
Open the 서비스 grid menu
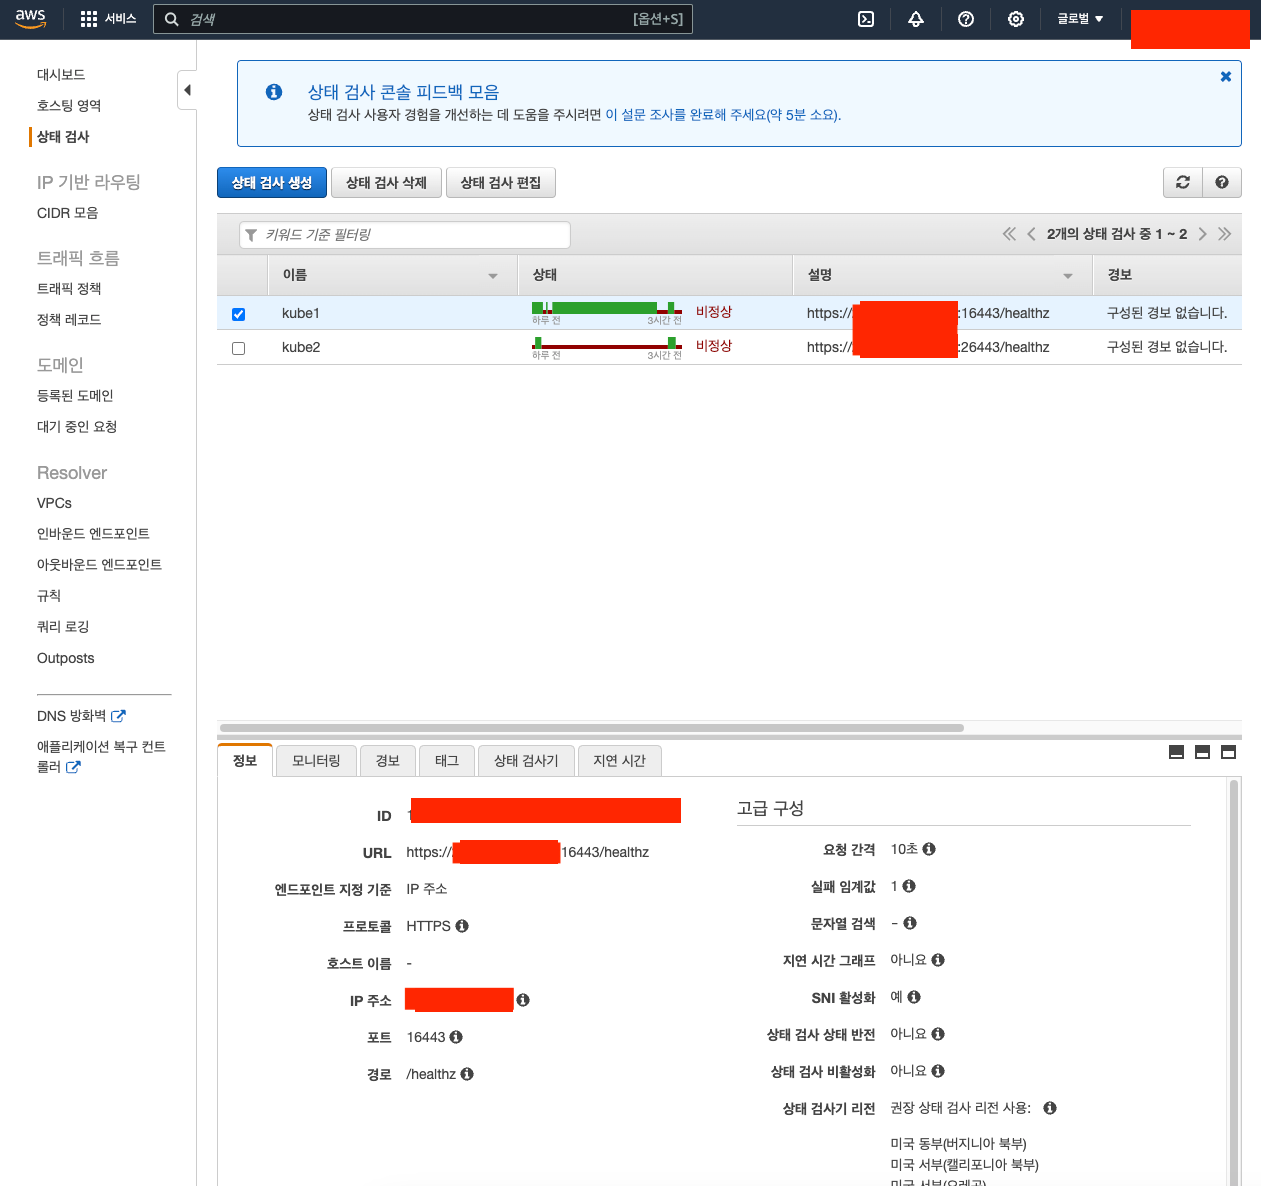[108, 19]
